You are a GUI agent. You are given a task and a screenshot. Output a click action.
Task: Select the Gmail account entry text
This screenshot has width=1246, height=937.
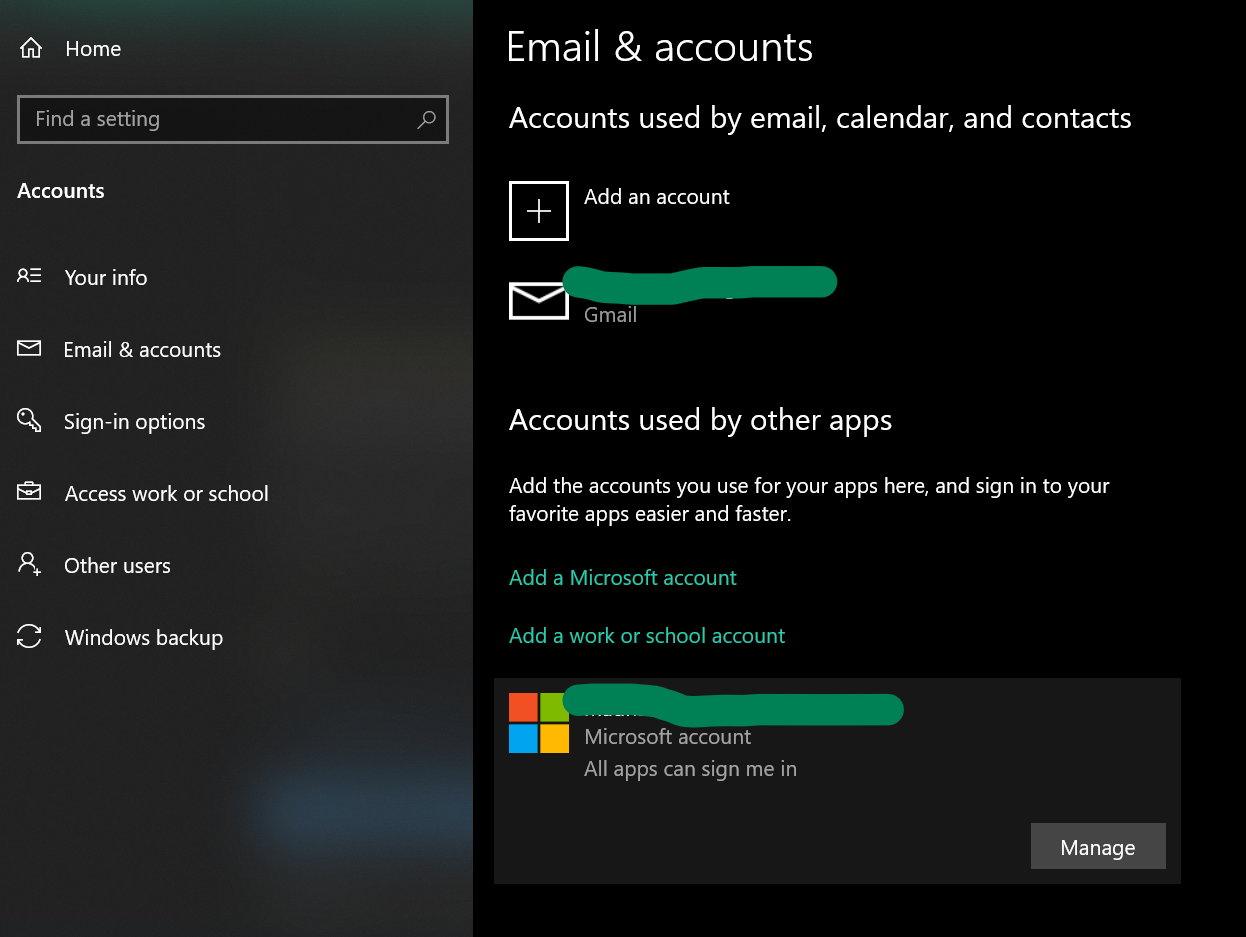tap(611, 315)
